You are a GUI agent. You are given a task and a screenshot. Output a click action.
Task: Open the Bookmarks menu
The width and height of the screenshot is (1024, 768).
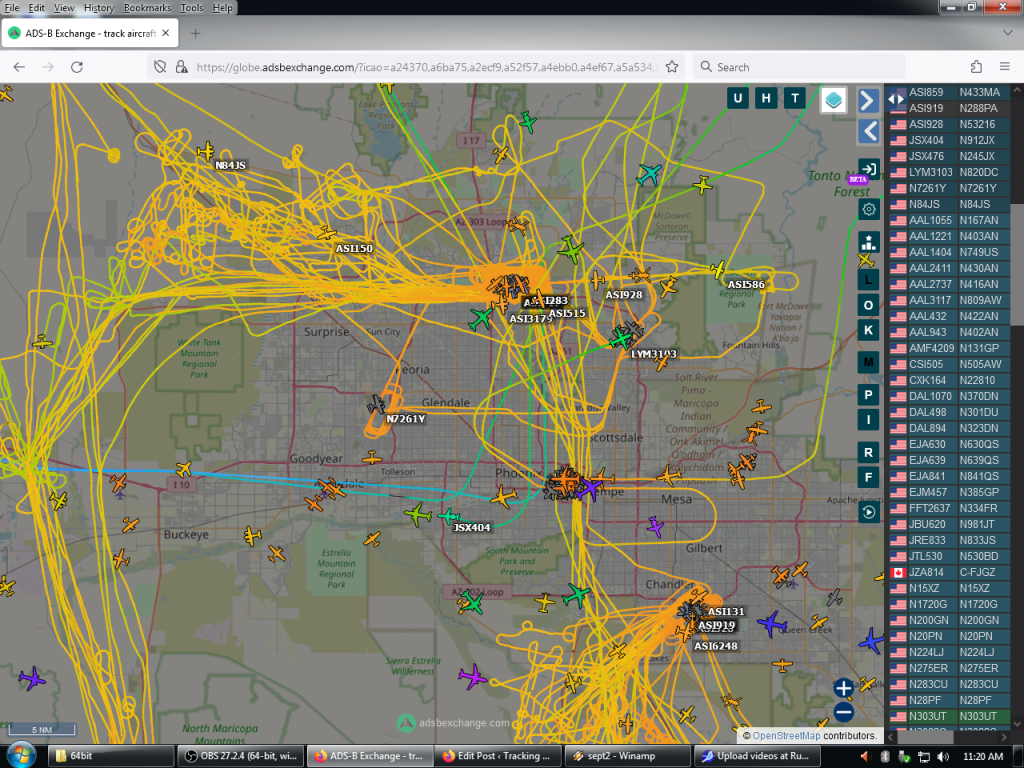coord(147,8)
